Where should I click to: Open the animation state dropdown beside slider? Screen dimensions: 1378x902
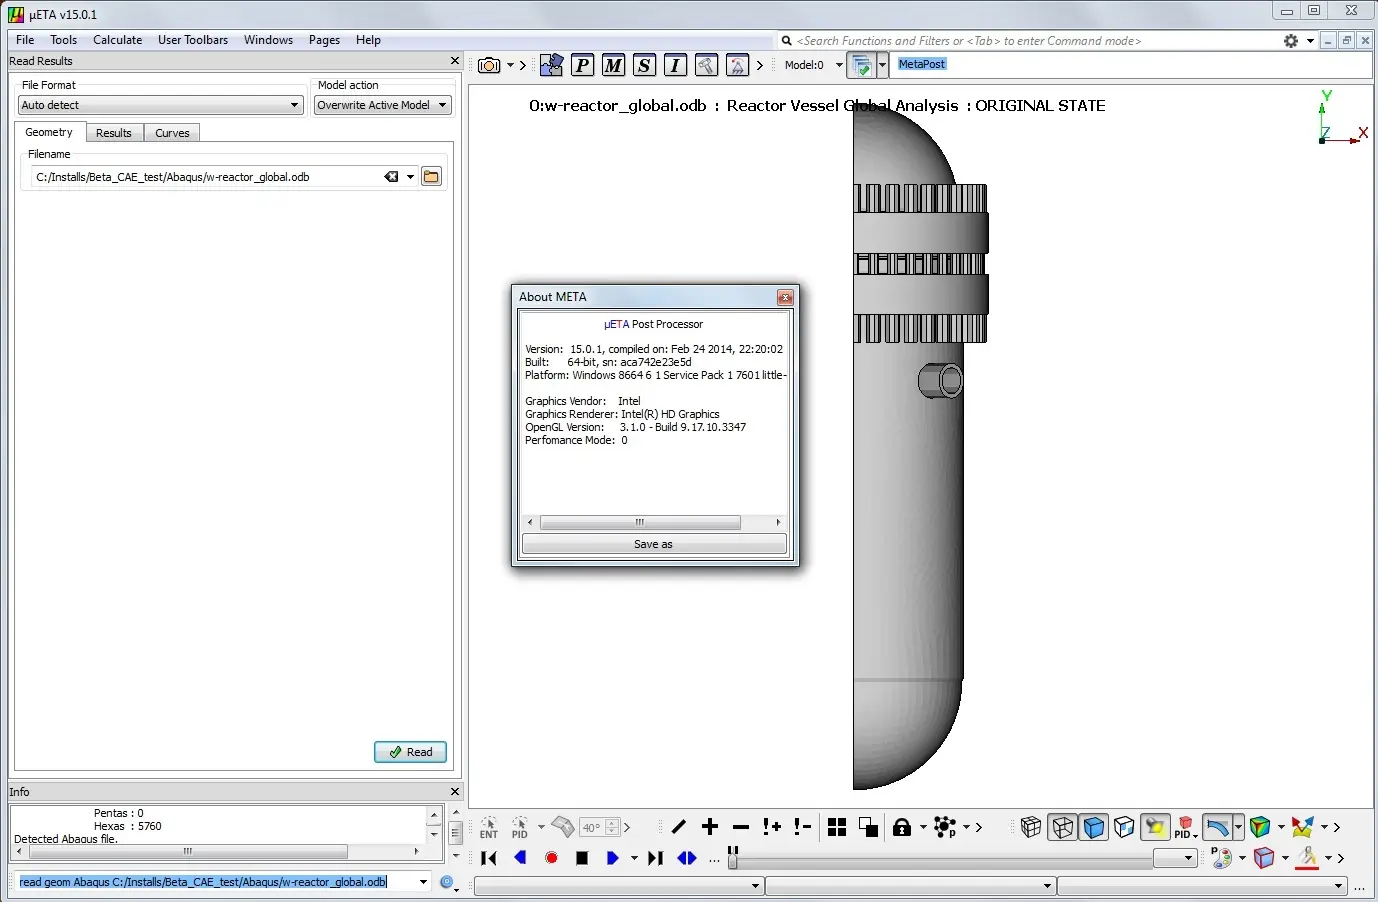tap(1176, 858)
